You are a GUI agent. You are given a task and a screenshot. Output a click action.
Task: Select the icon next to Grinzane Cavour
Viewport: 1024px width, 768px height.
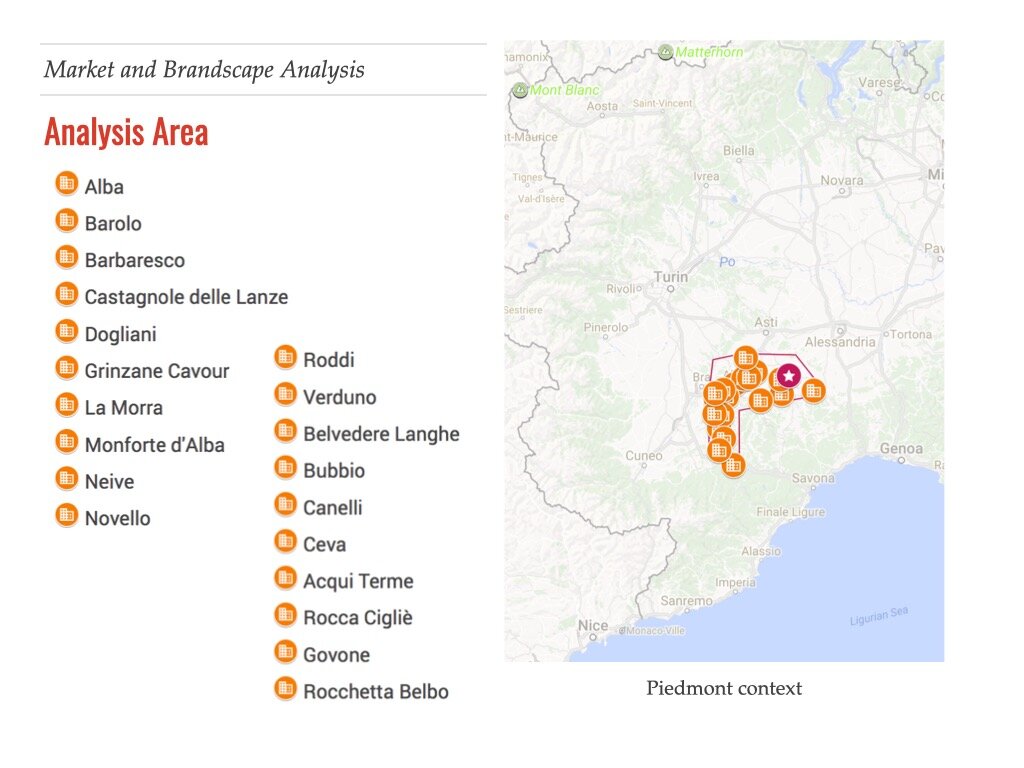click(x=67, y=368)
